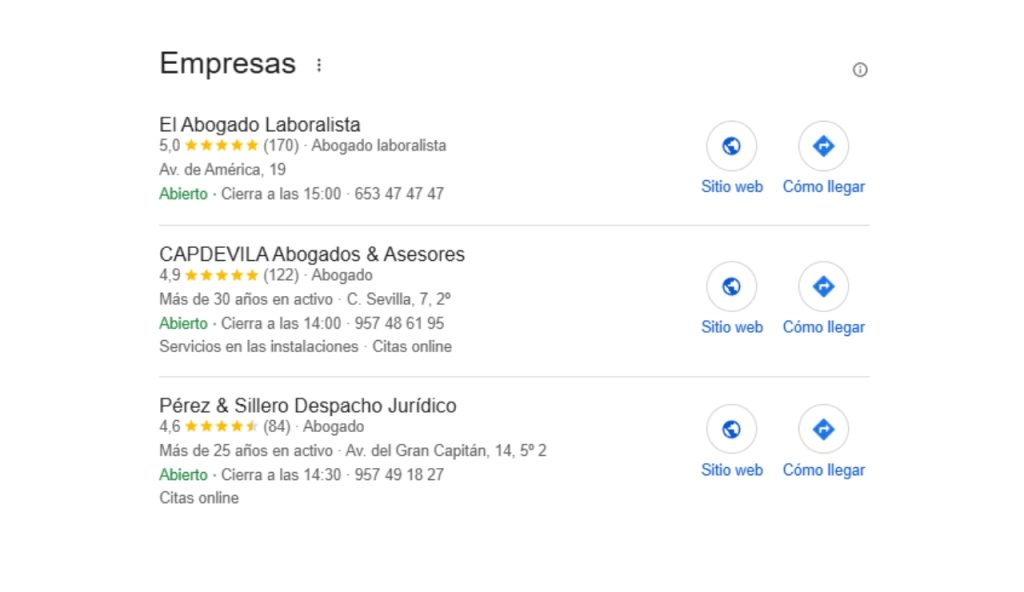
Task: Click the (122) reviews count for CAPDEVILA
Action: [x=281, y=276]
